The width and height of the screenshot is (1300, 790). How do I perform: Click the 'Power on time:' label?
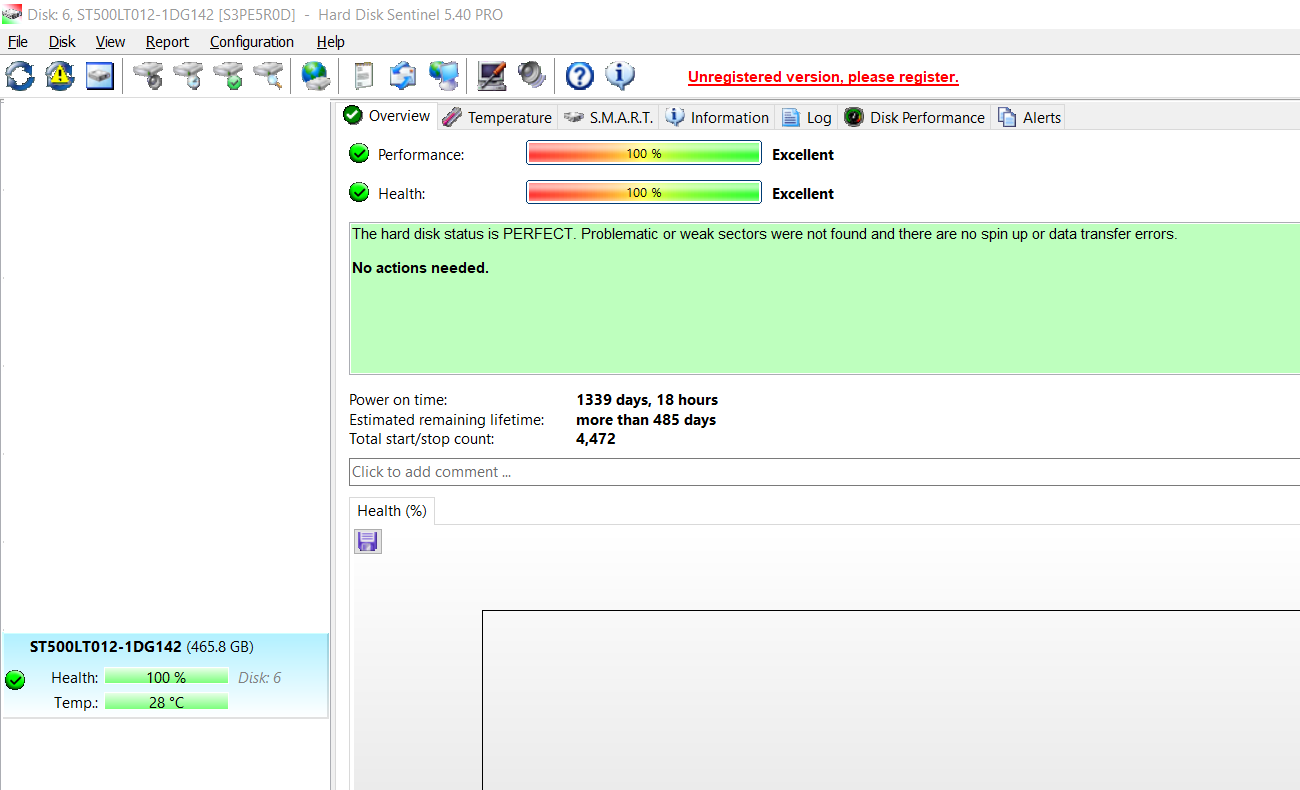tap(398, 400)
